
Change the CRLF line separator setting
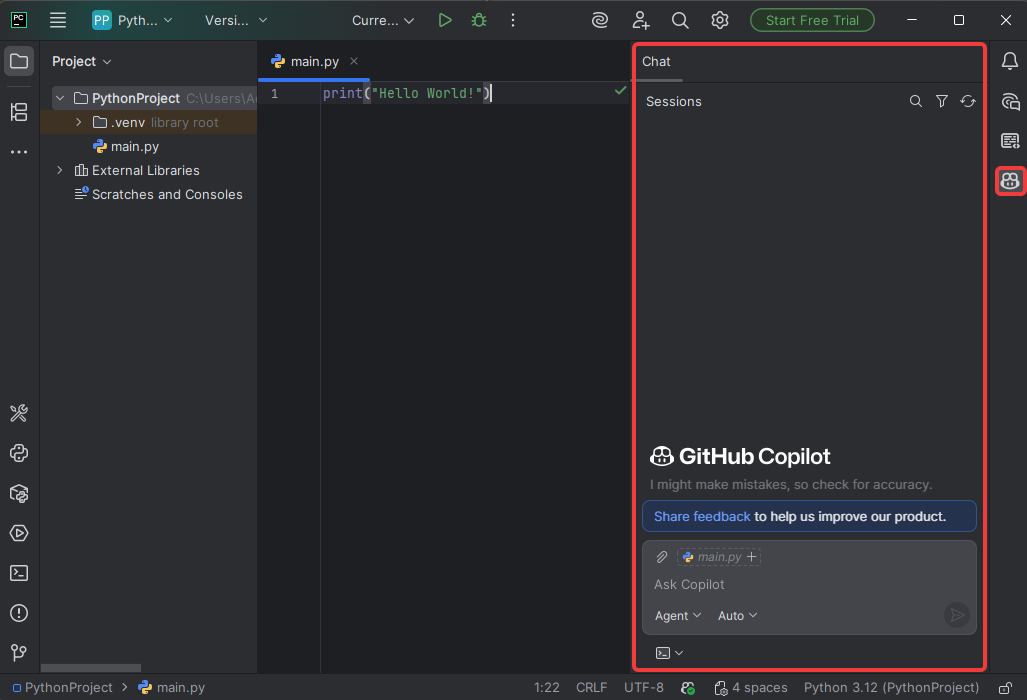(x=591, y=688)
